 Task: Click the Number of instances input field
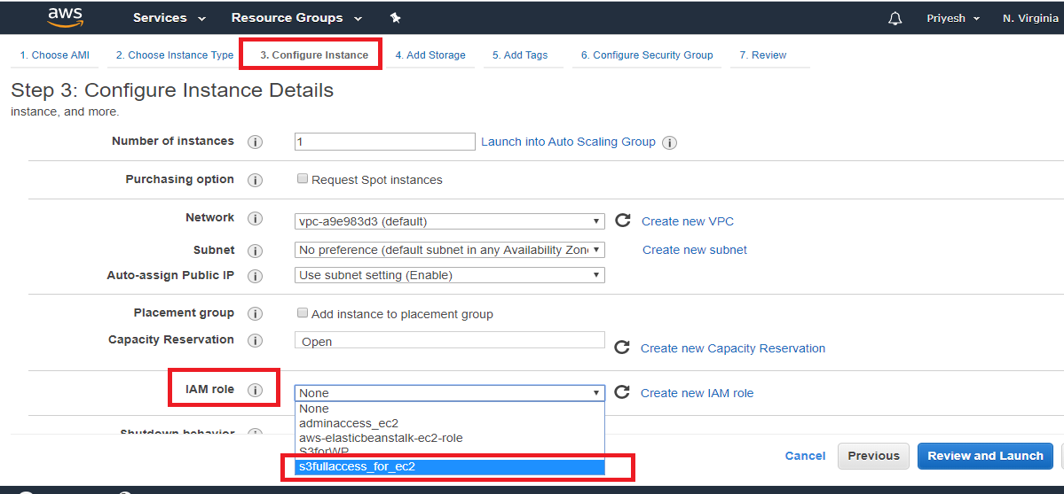point(384,142)
